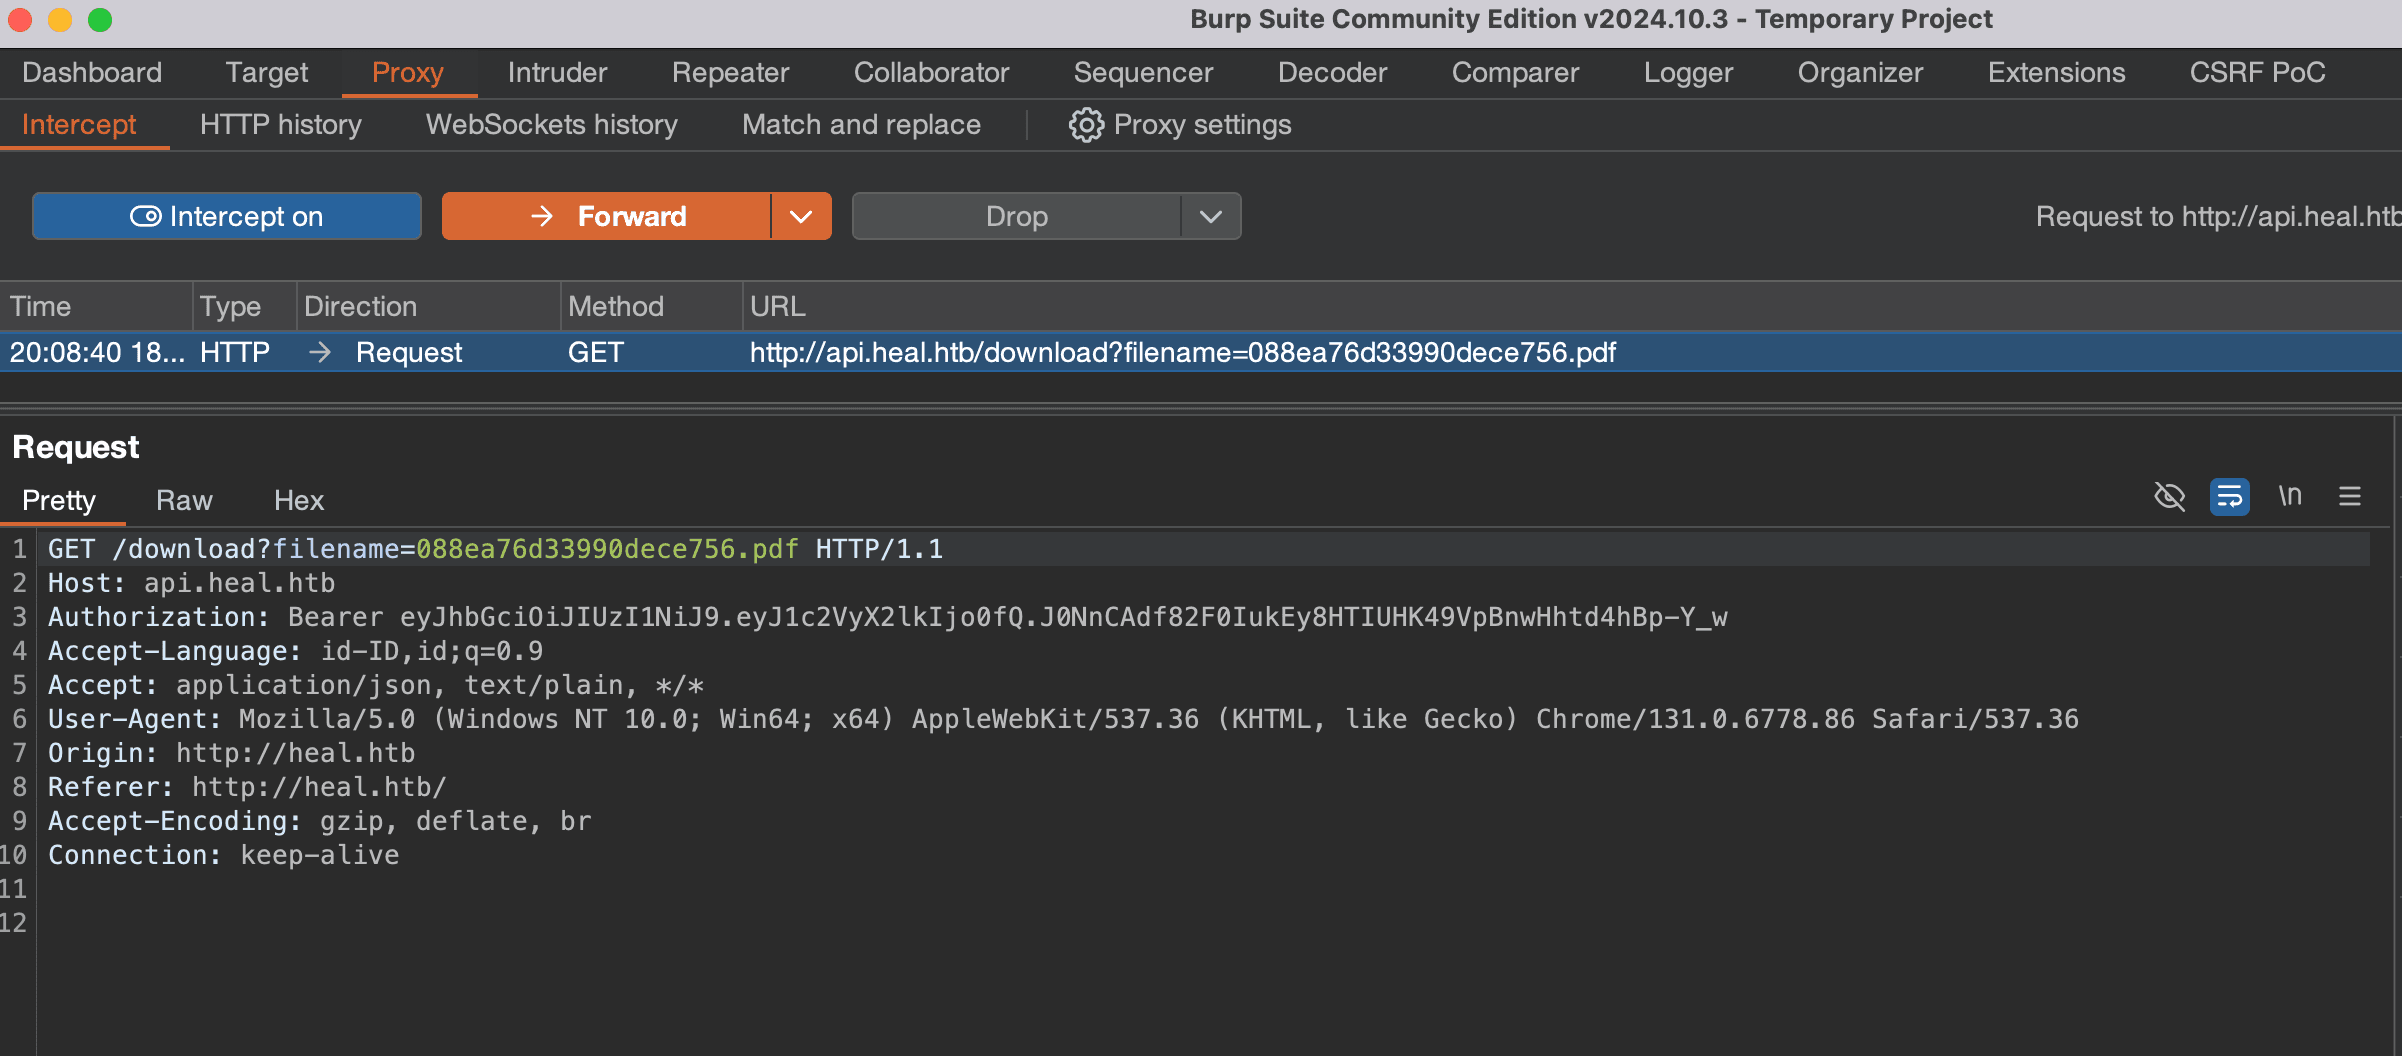Turn off the Intercept on toggle
The image size is (2402, 1056).
(x=227, y=216)
